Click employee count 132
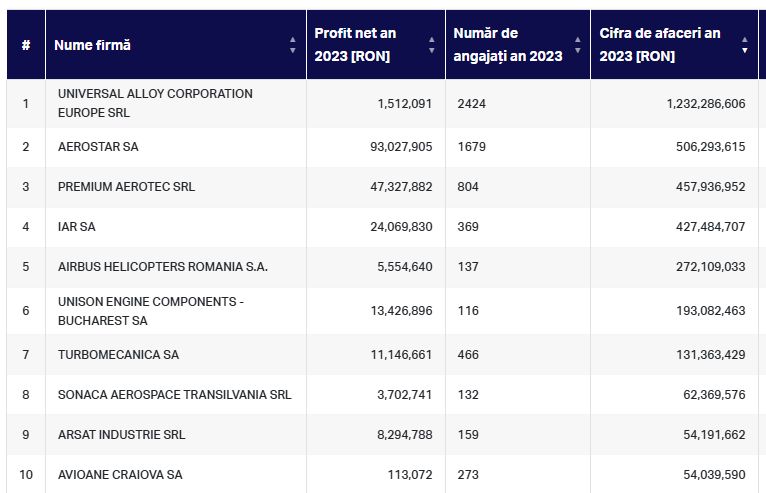The width and height of the screenshot is (766, 493). click(x=468, y=395)
